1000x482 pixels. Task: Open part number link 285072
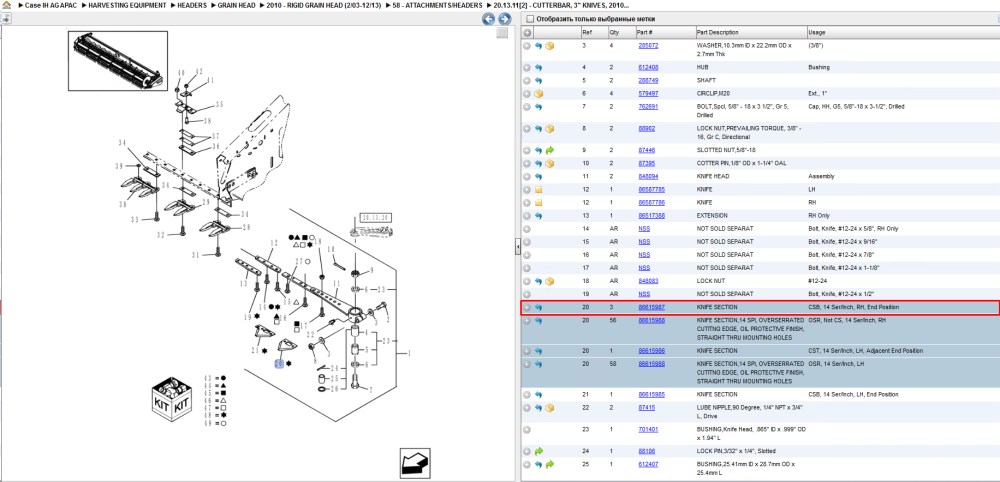[648, 46]
